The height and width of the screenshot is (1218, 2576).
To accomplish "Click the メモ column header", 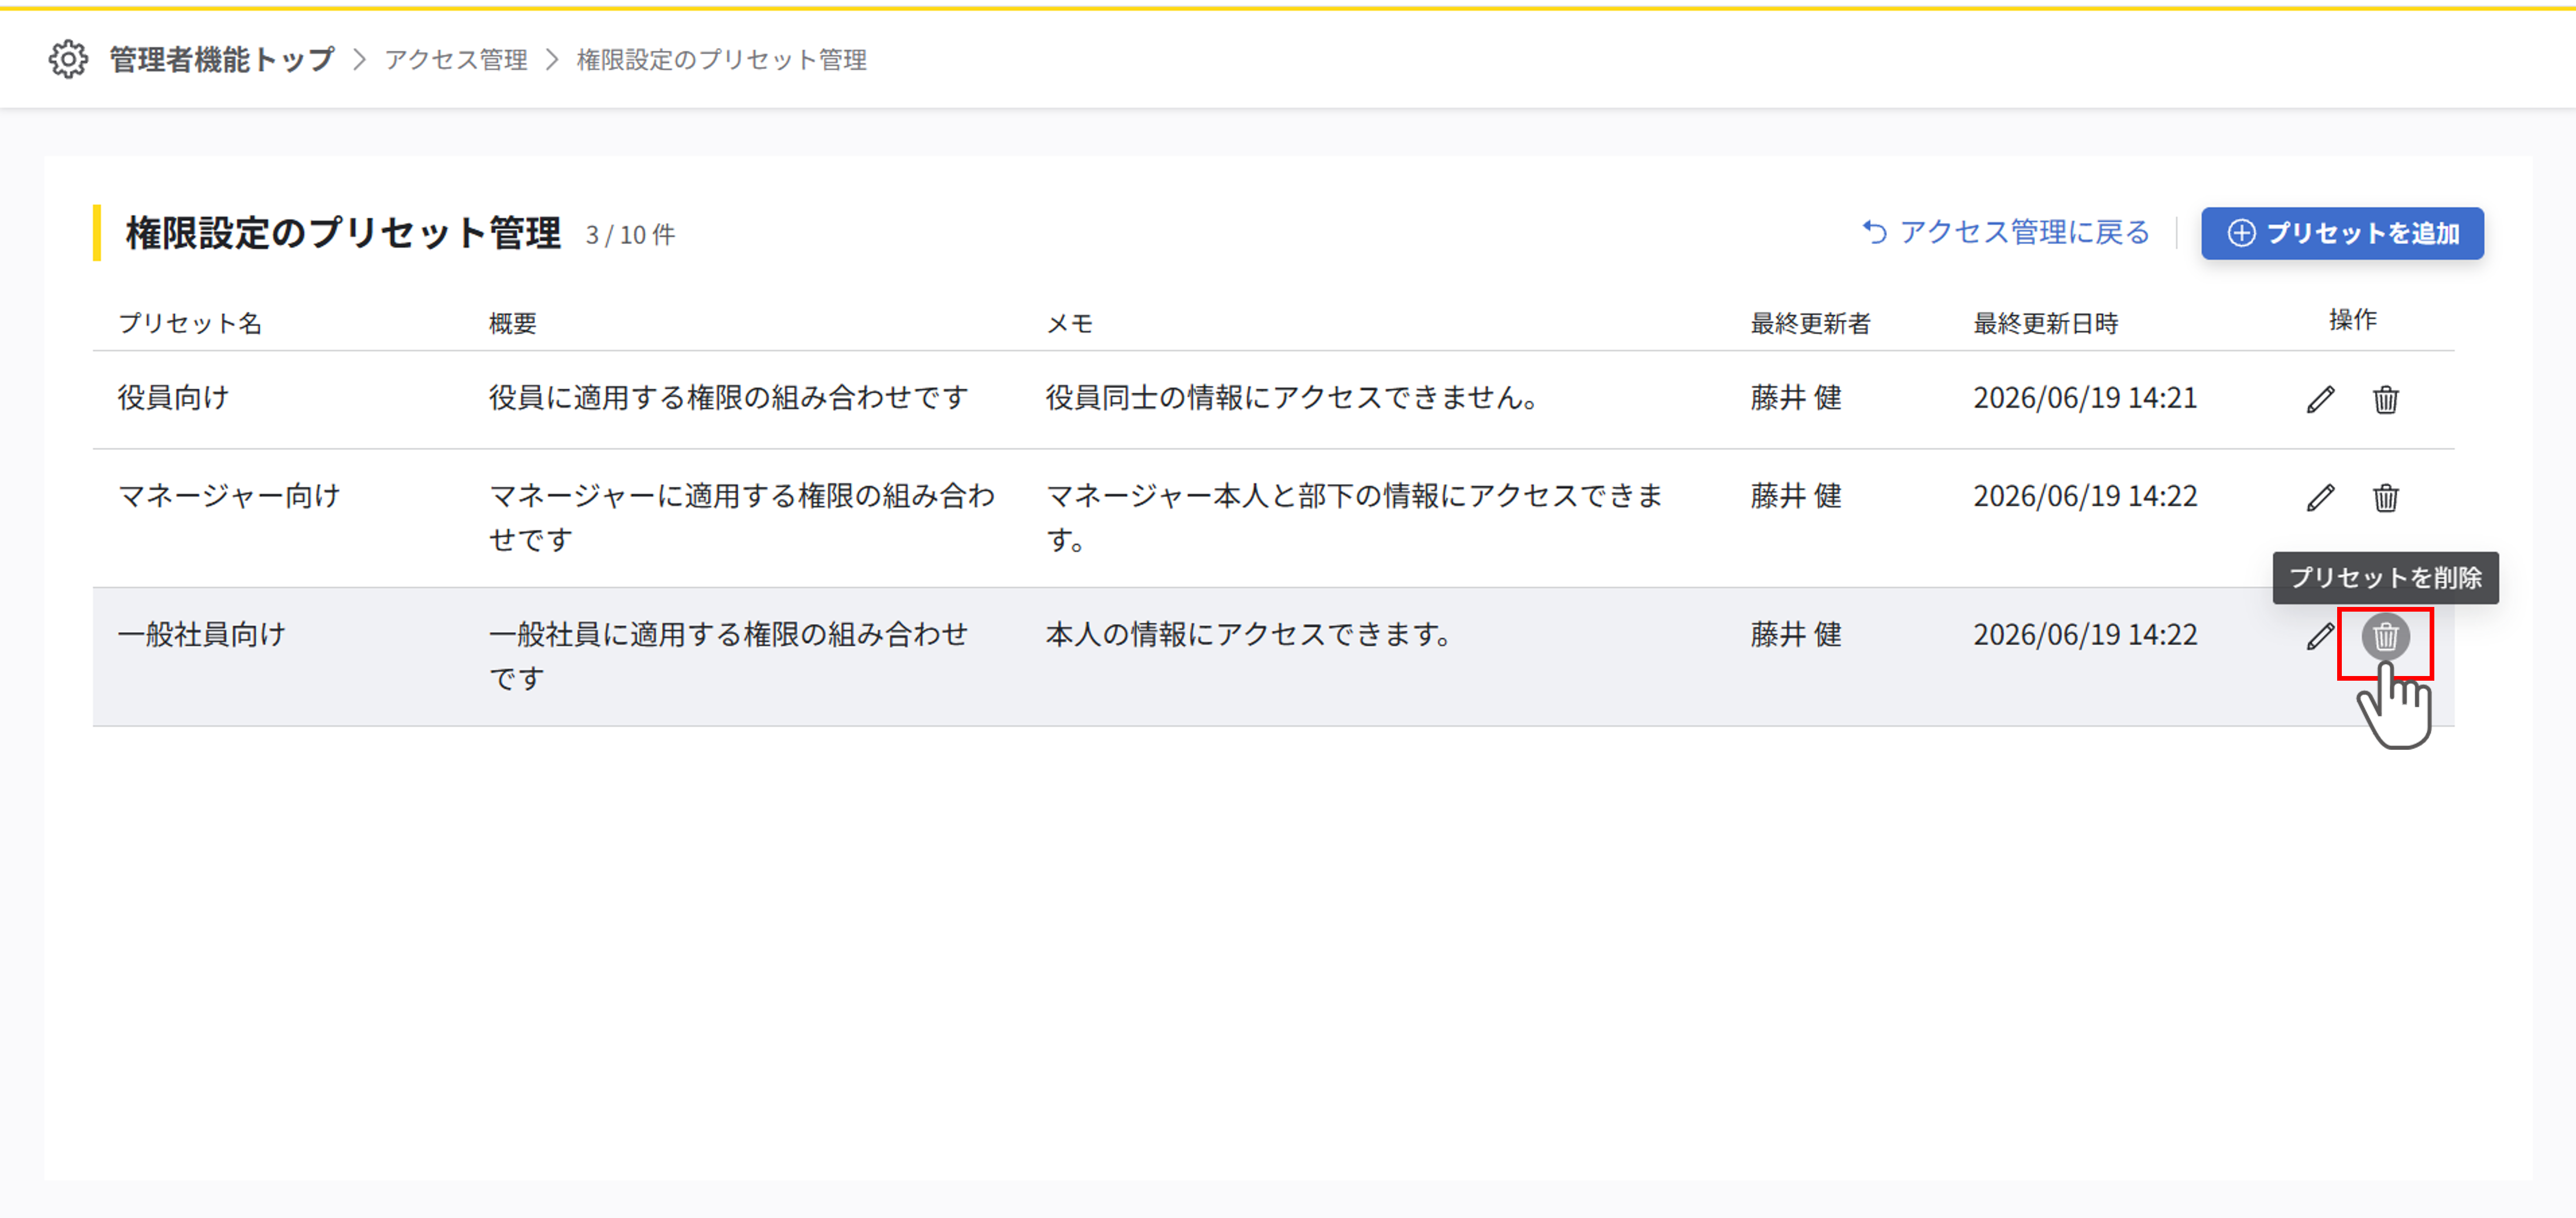I will coord(1069,323).
